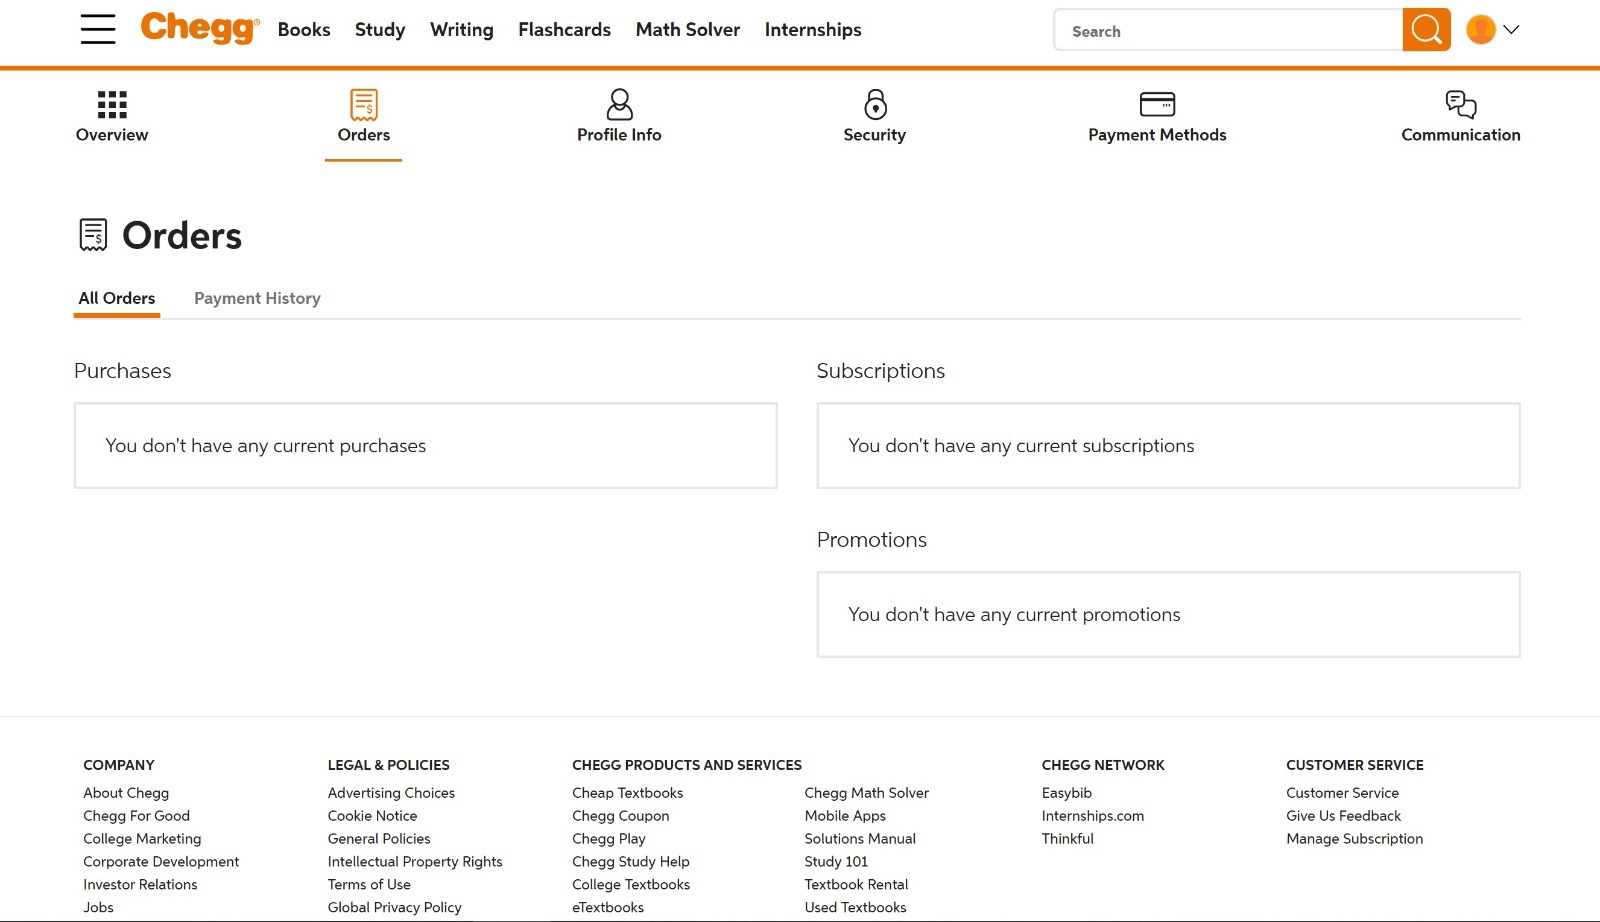Open the Manage Subscription link

(x=1354, y=839)
